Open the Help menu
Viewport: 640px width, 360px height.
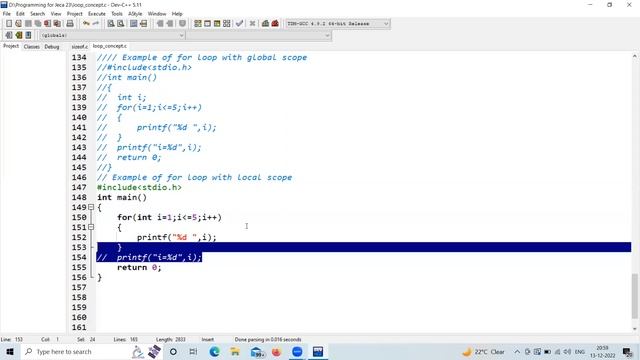click(177, 14)
